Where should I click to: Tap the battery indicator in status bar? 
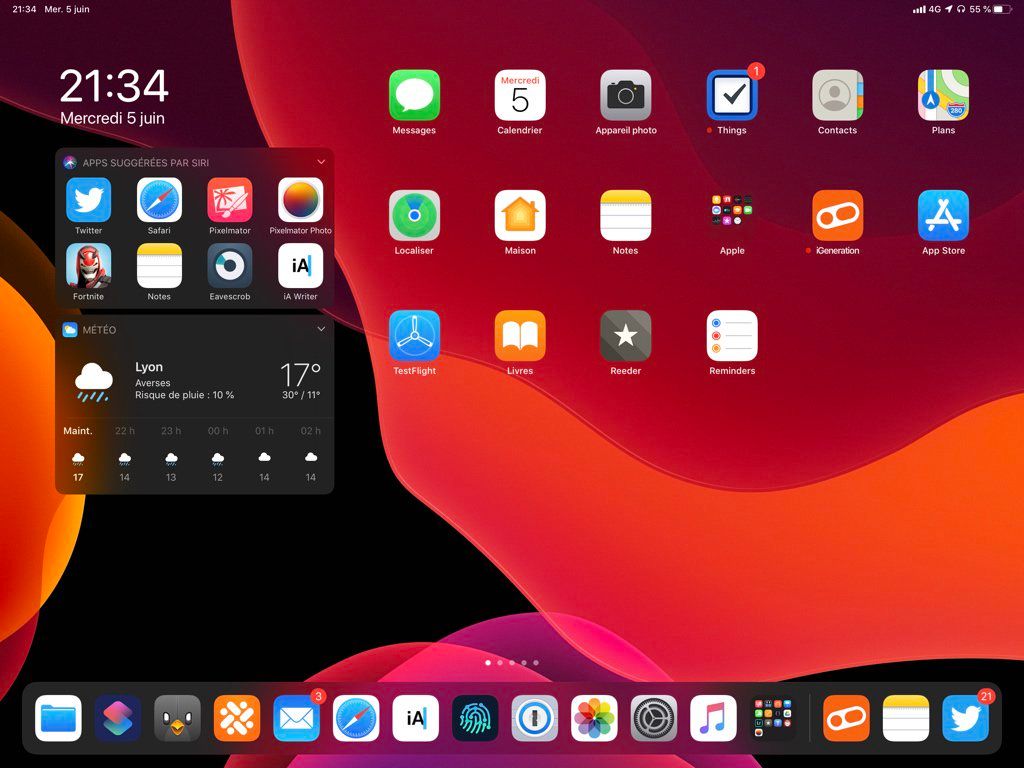tap(1002, 9)
